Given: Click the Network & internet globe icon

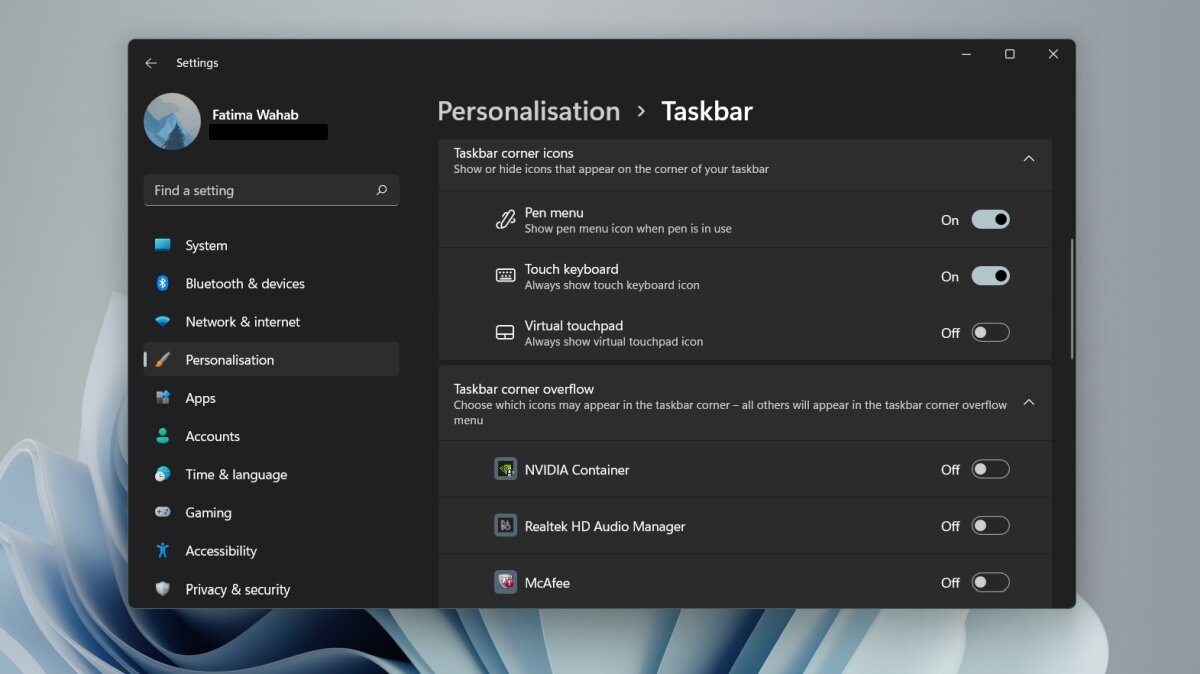Looking at the screenshot, I should [x=165, y=321].
